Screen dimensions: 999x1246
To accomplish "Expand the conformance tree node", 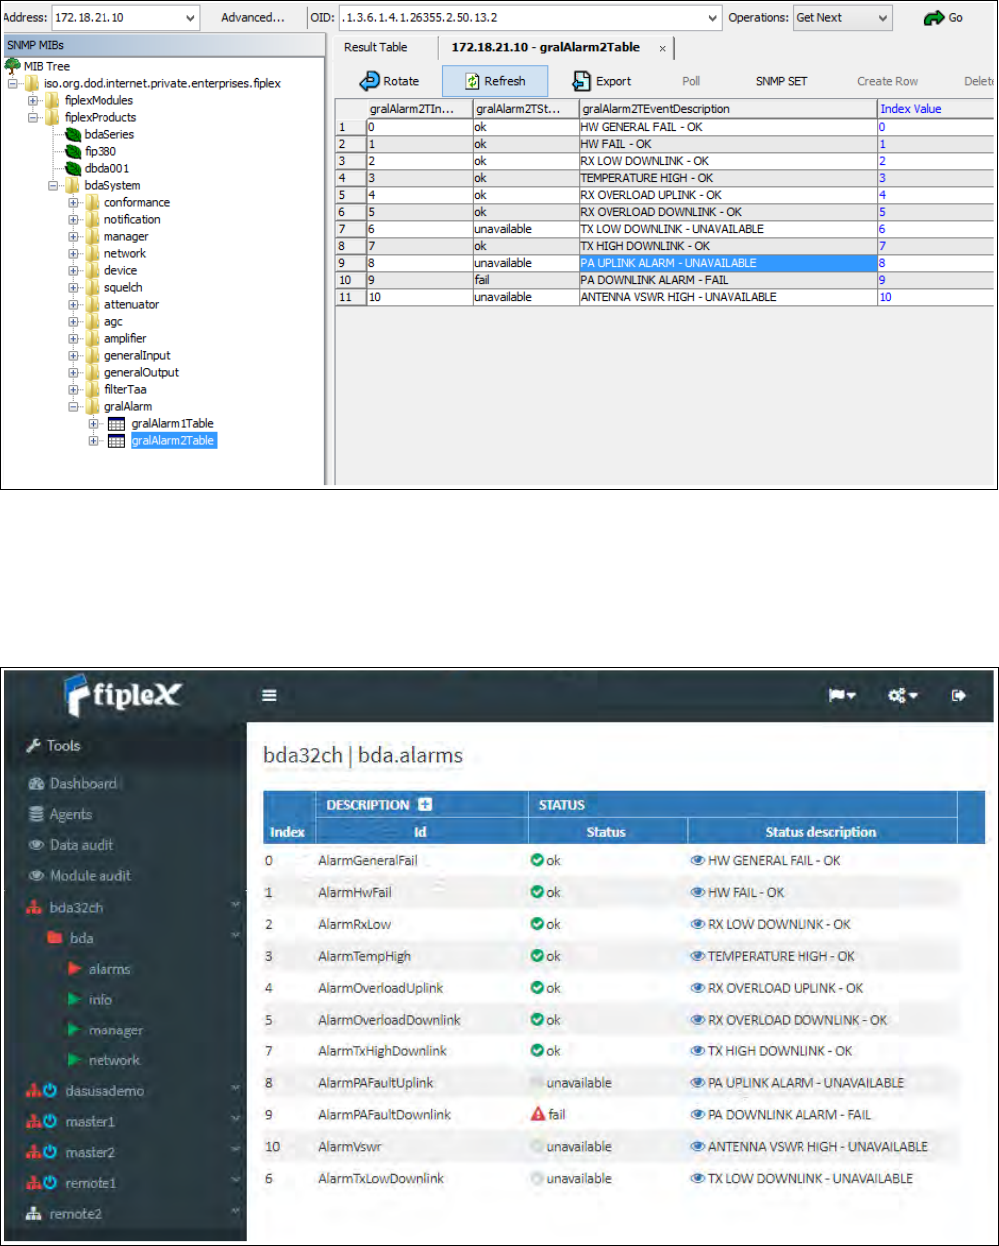I will tap(73, 202).
